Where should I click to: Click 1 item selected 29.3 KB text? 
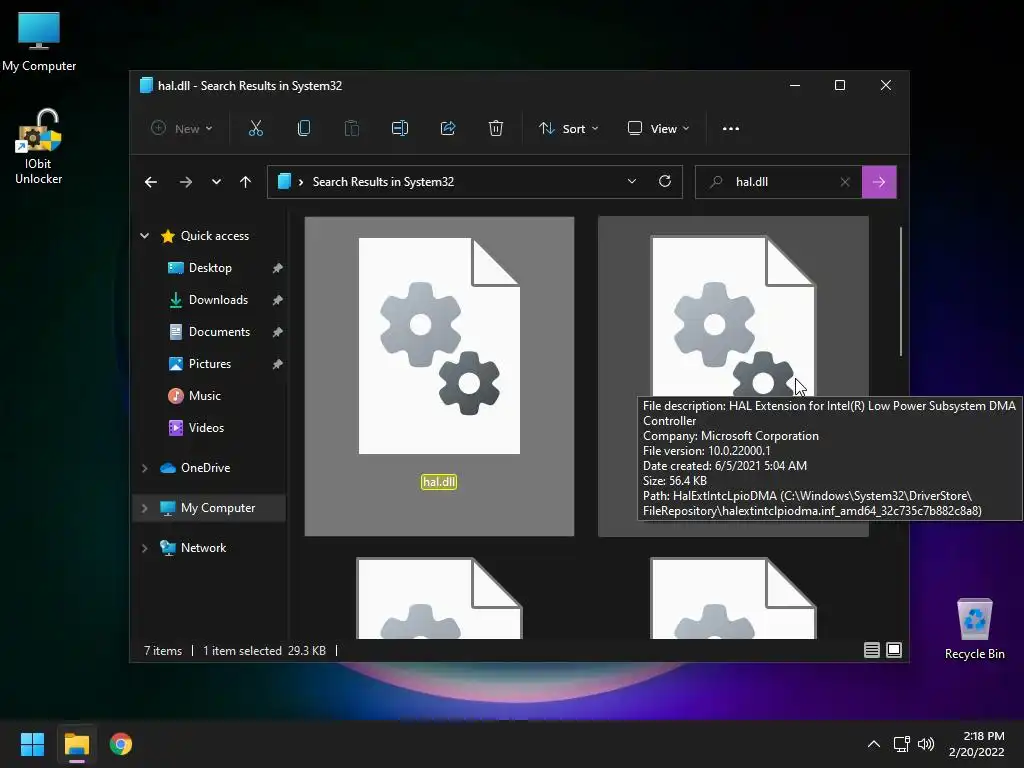264,650
